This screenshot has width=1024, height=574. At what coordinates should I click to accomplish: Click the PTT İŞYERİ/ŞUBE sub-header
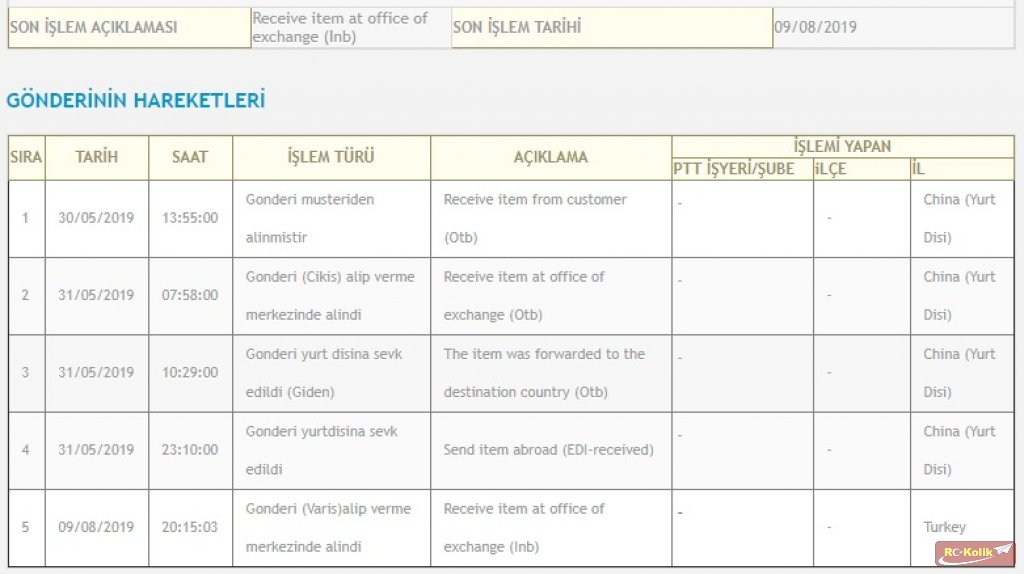point(734,169)
